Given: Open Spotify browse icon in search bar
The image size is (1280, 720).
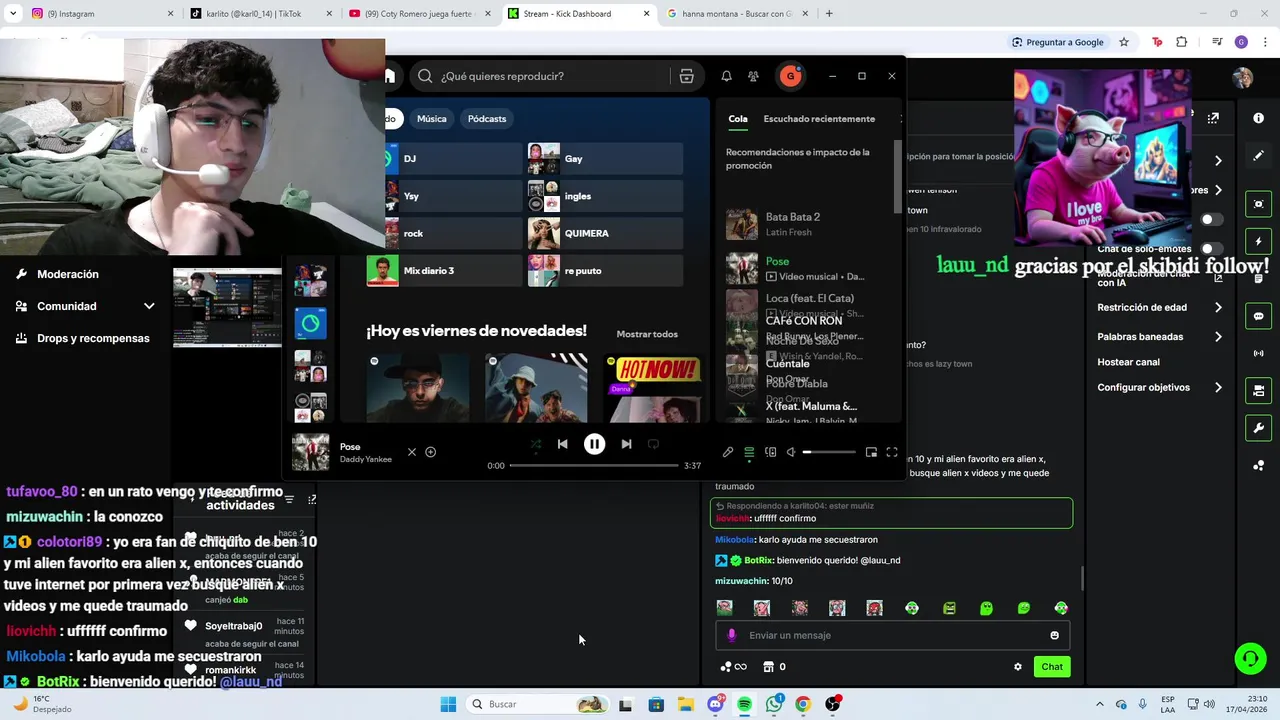Looking at the screenshot, I should click(x=686, y=76).
